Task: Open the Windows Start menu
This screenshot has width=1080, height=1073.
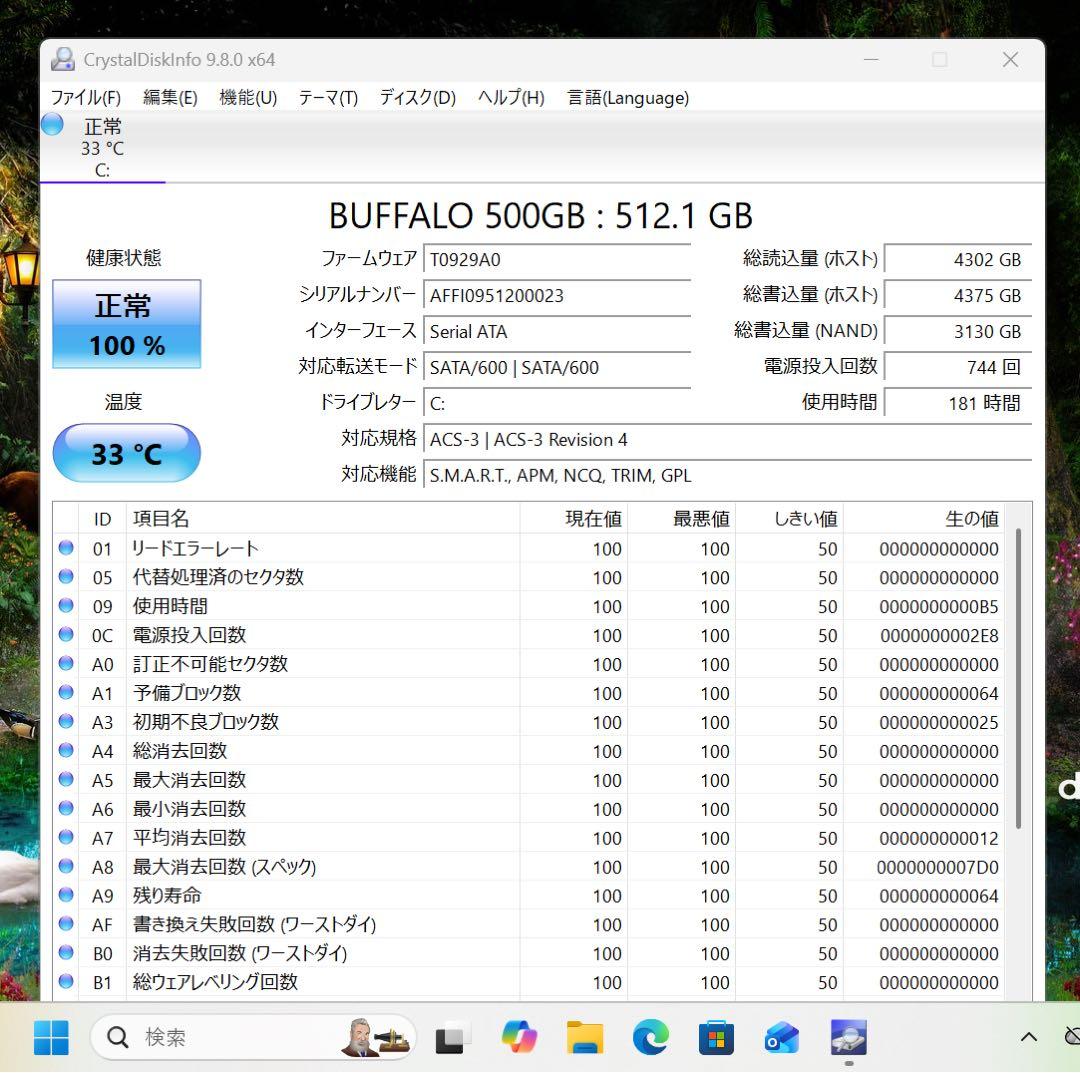Action: click(51, 1038)
